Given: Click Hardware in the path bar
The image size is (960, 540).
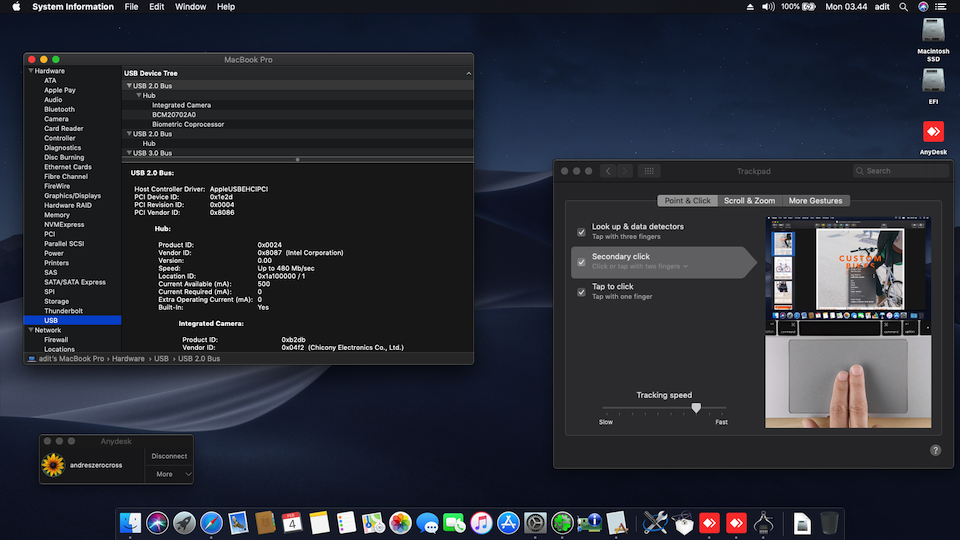Looking at the screenshot, I should (x=128, y=359).
